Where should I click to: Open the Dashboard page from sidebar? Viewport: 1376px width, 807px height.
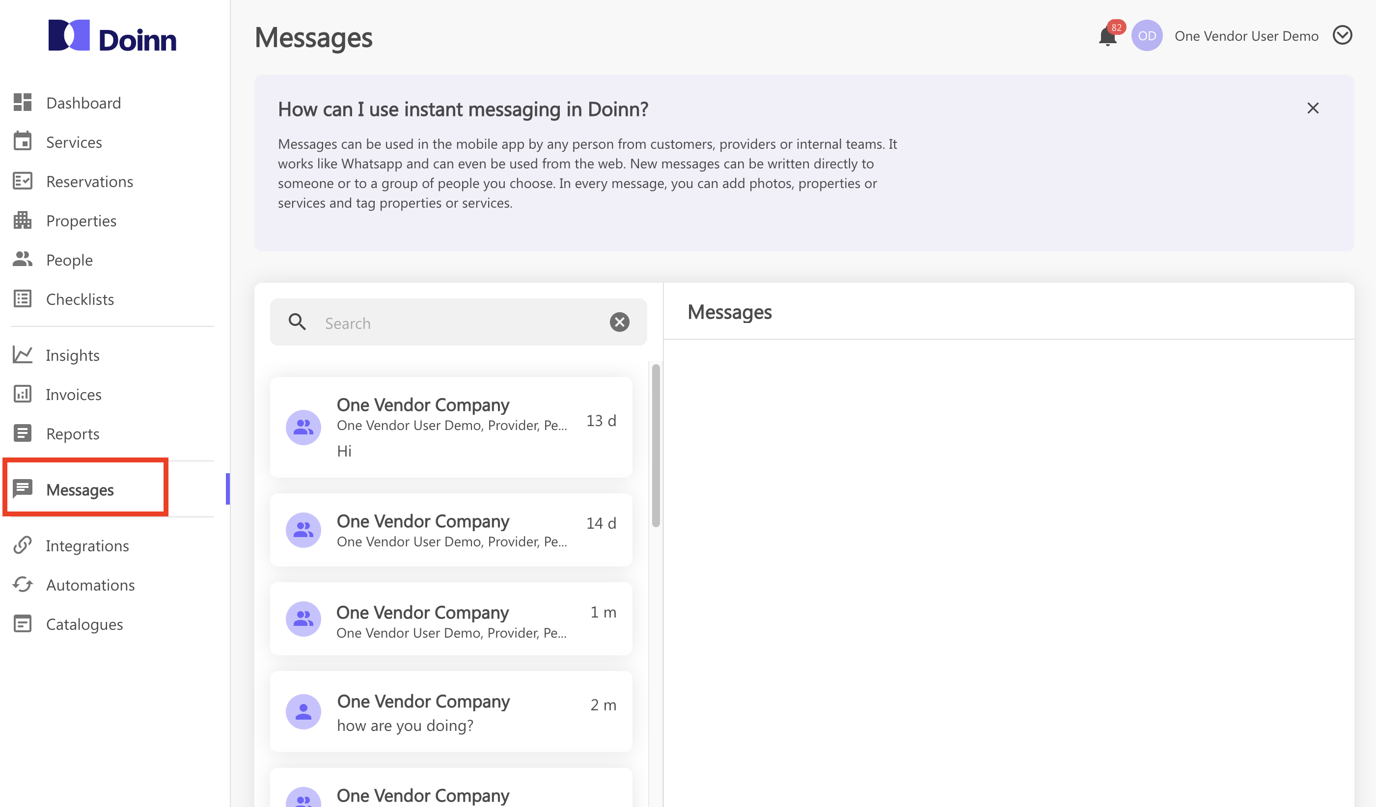[x=83, y=103]
